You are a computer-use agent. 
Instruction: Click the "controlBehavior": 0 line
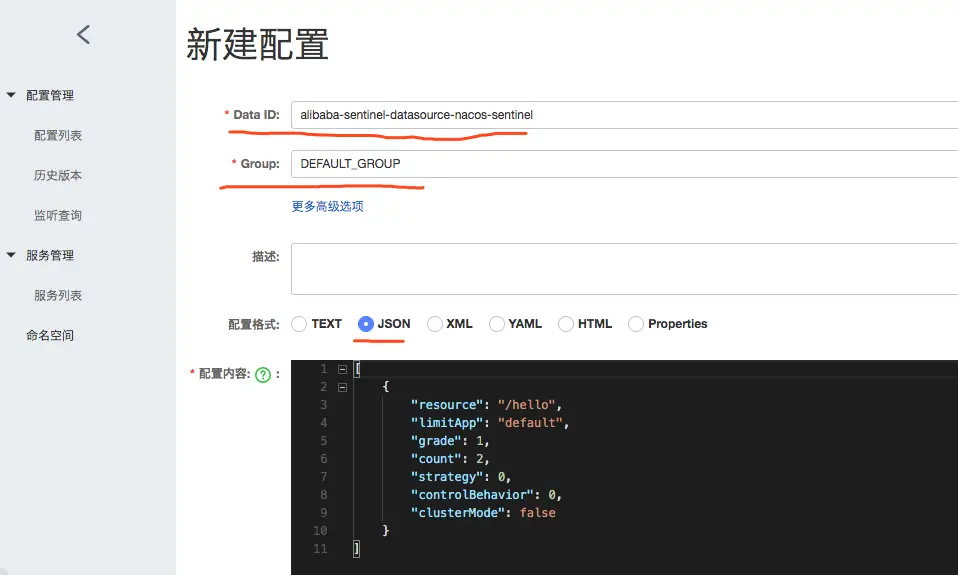point(486,495)
